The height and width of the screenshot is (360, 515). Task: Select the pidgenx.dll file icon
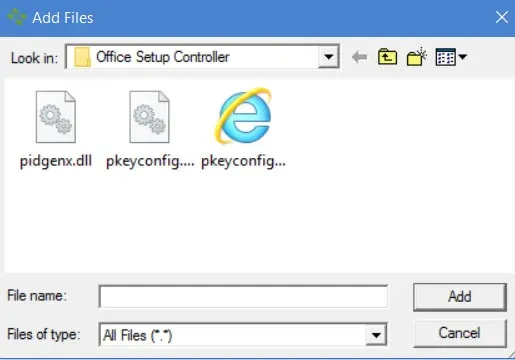pyautogui.click(x=56, y=117)
